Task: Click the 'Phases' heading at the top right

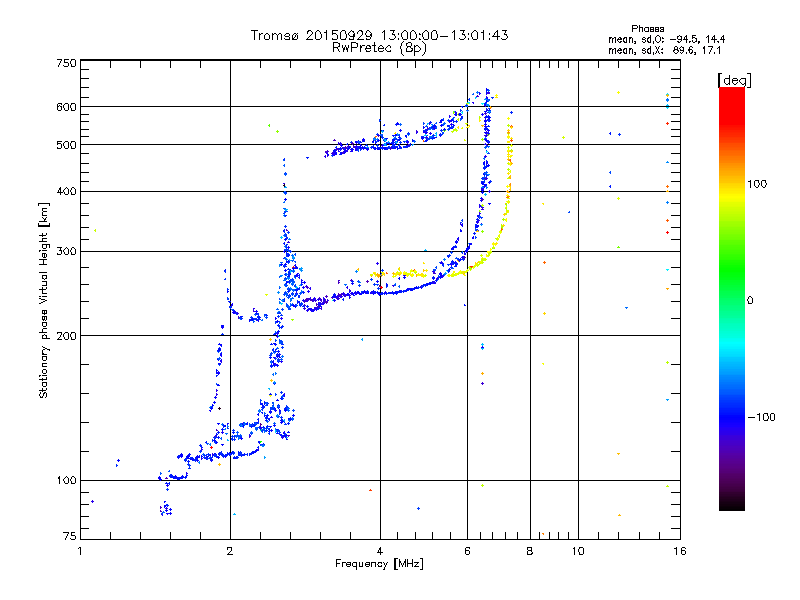Action: point(647,29)
